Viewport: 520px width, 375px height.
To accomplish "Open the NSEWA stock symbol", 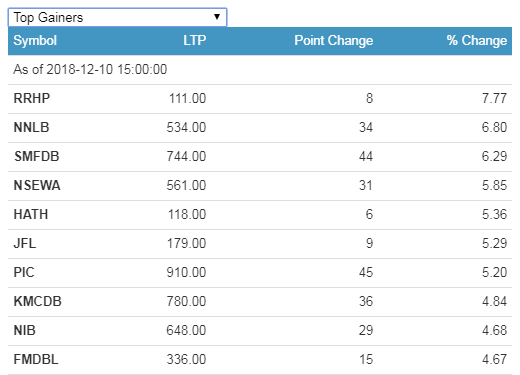I will pos(37,186).
